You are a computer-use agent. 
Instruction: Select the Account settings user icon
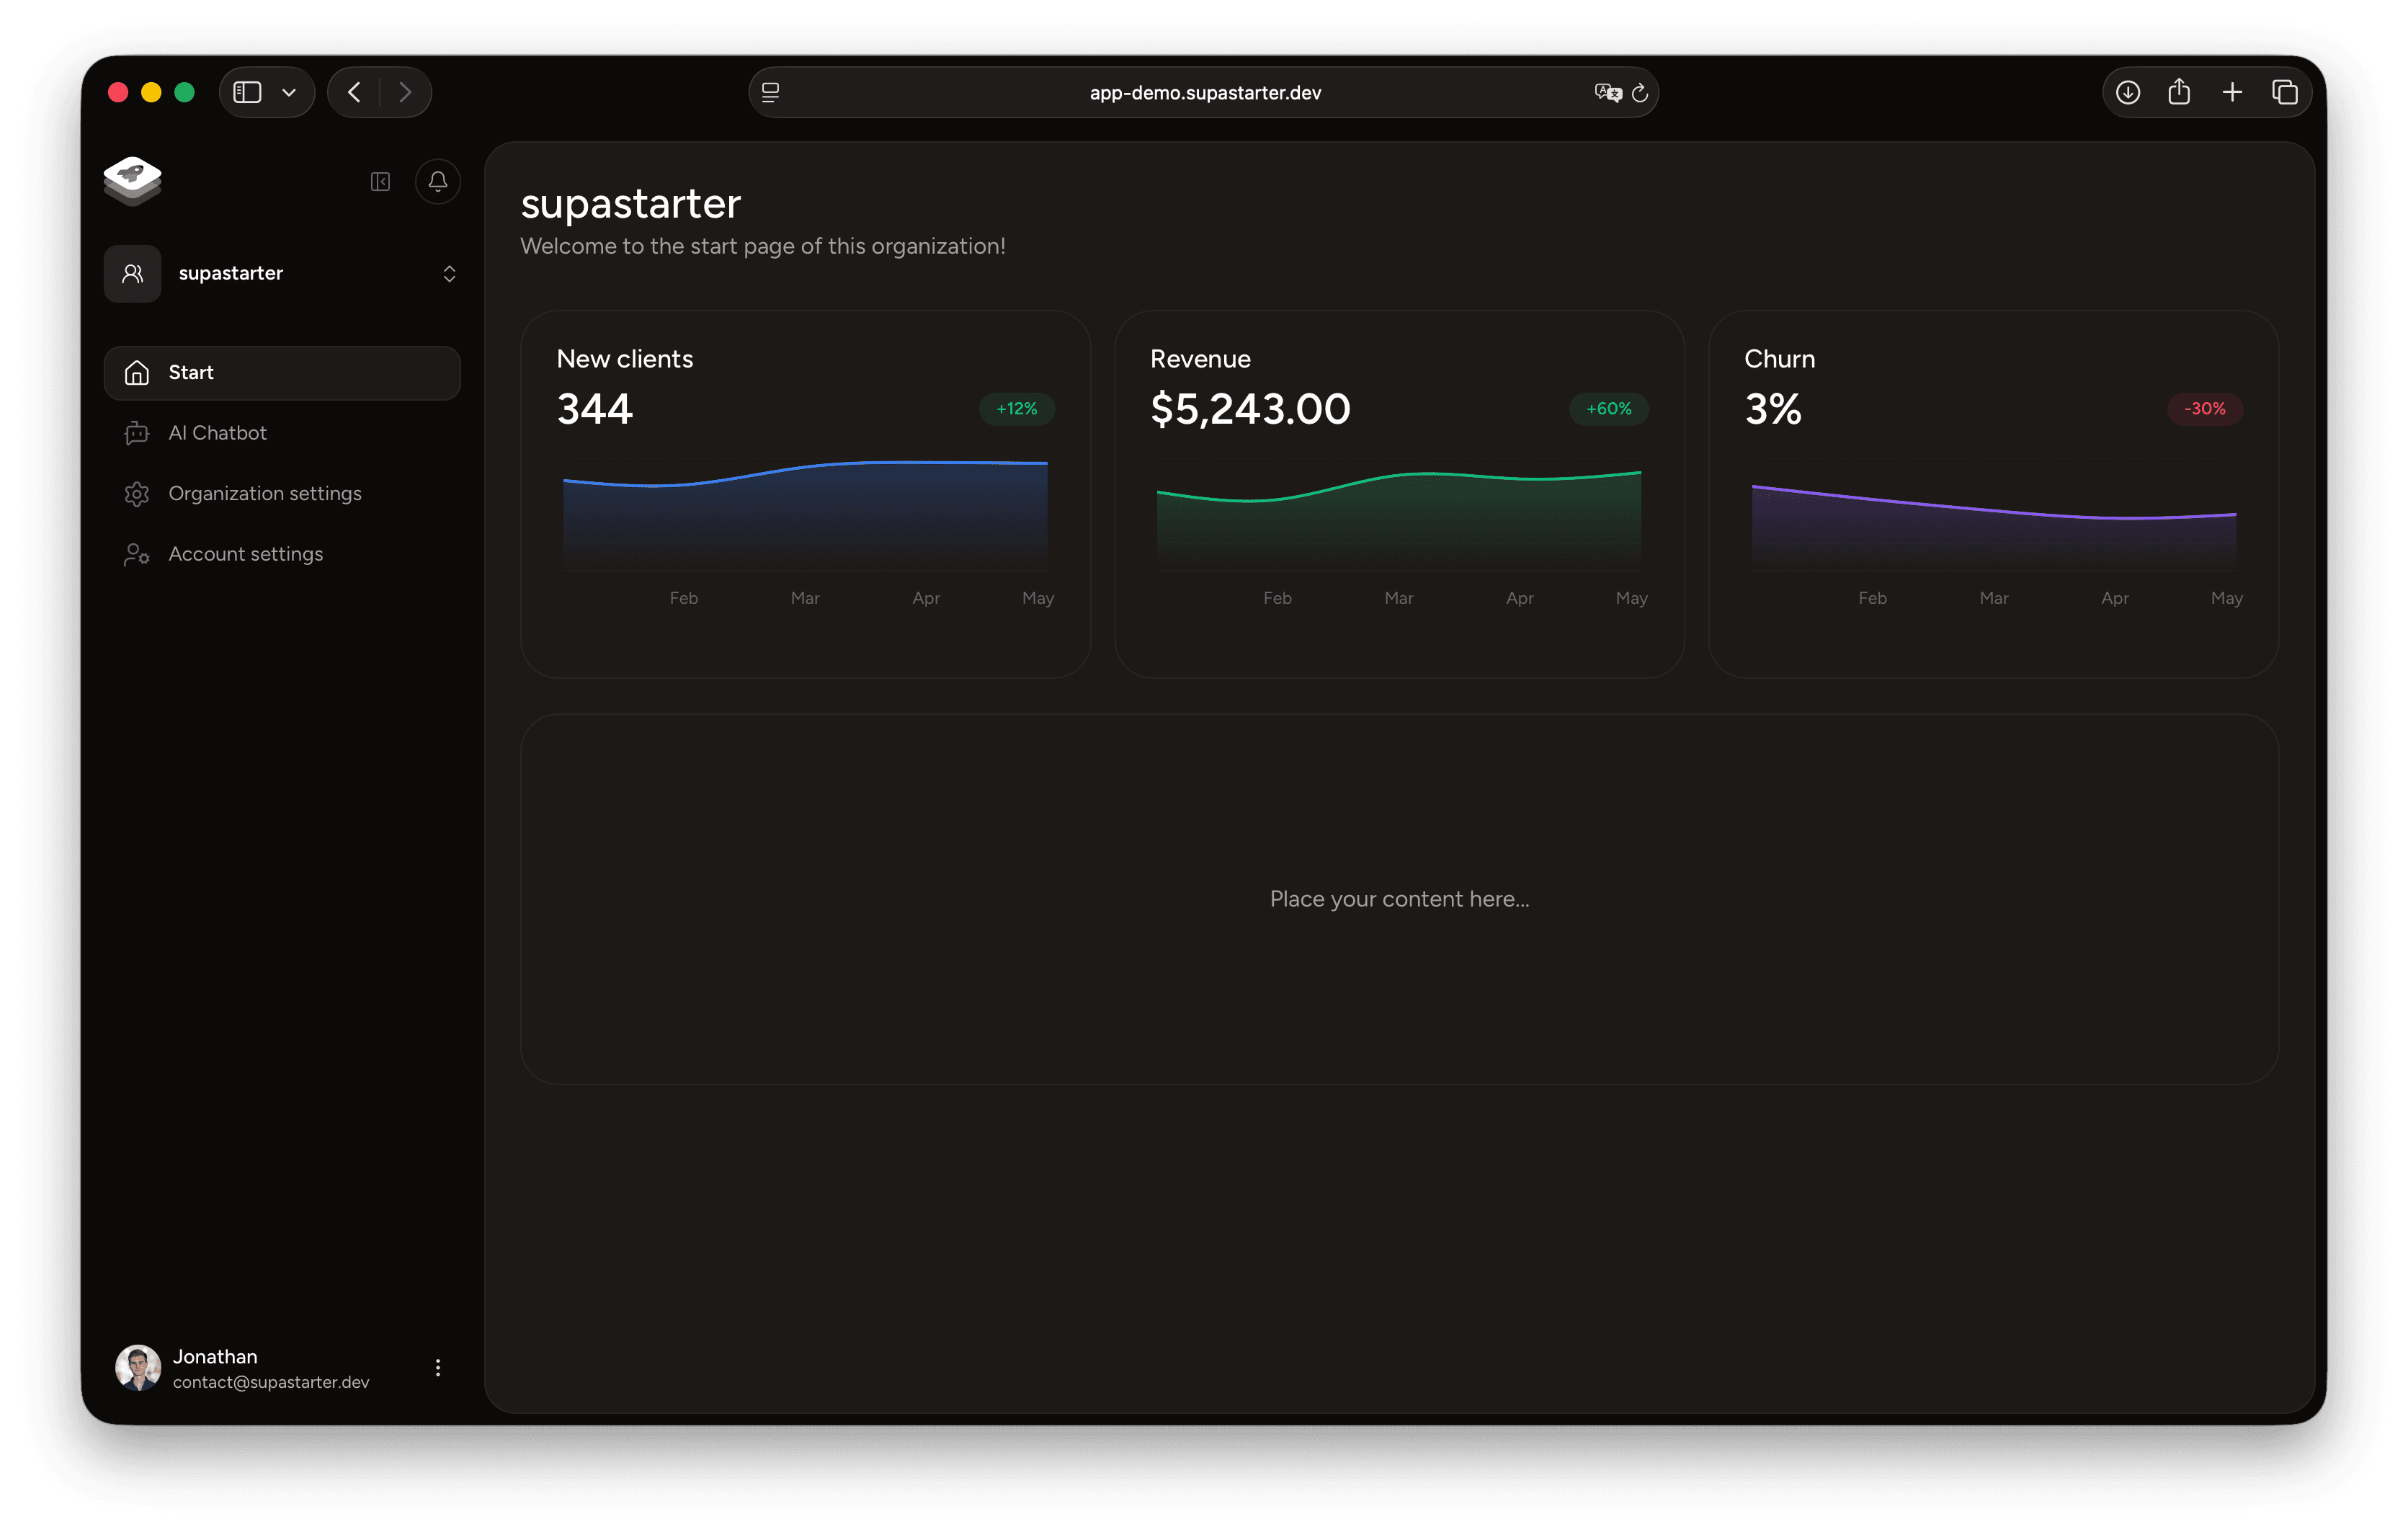click(x=137, y=553)
